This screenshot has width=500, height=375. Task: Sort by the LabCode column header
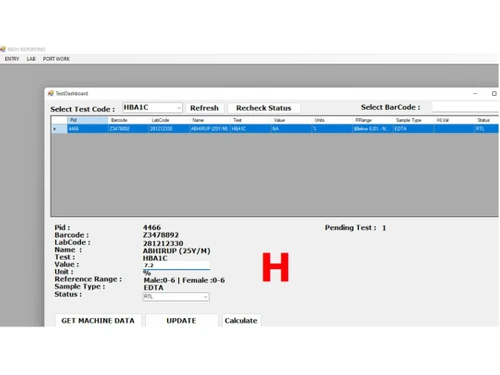(169, 120)
